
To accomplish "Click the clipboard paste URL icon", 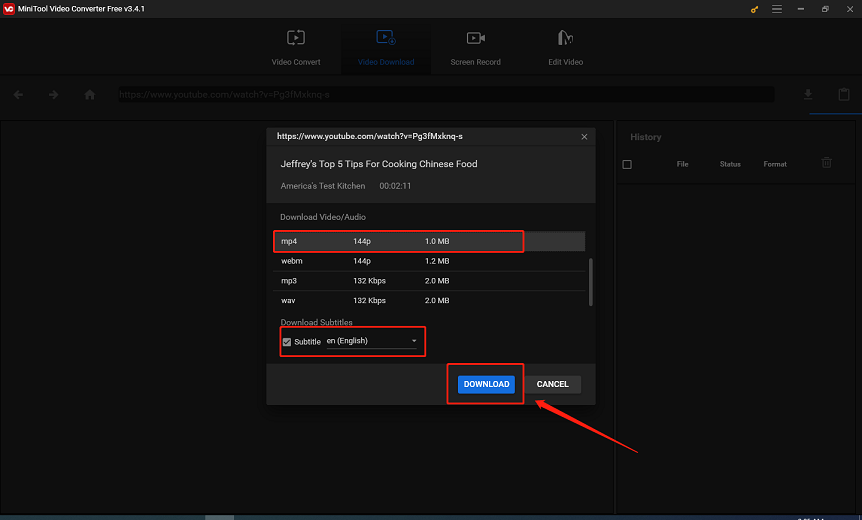I will (x=844, y=95).
